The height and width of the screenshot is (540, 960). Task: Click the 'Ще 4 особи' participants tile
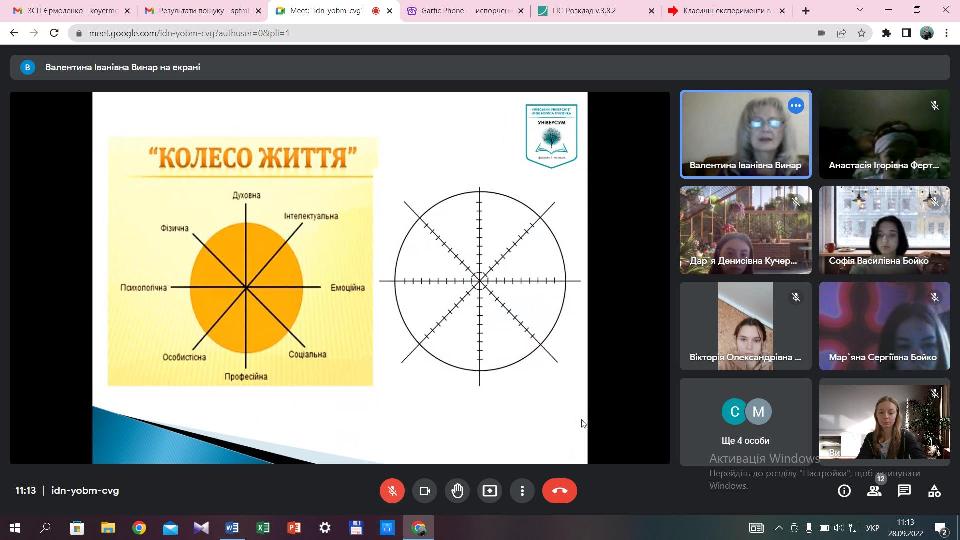click(745, 420)
